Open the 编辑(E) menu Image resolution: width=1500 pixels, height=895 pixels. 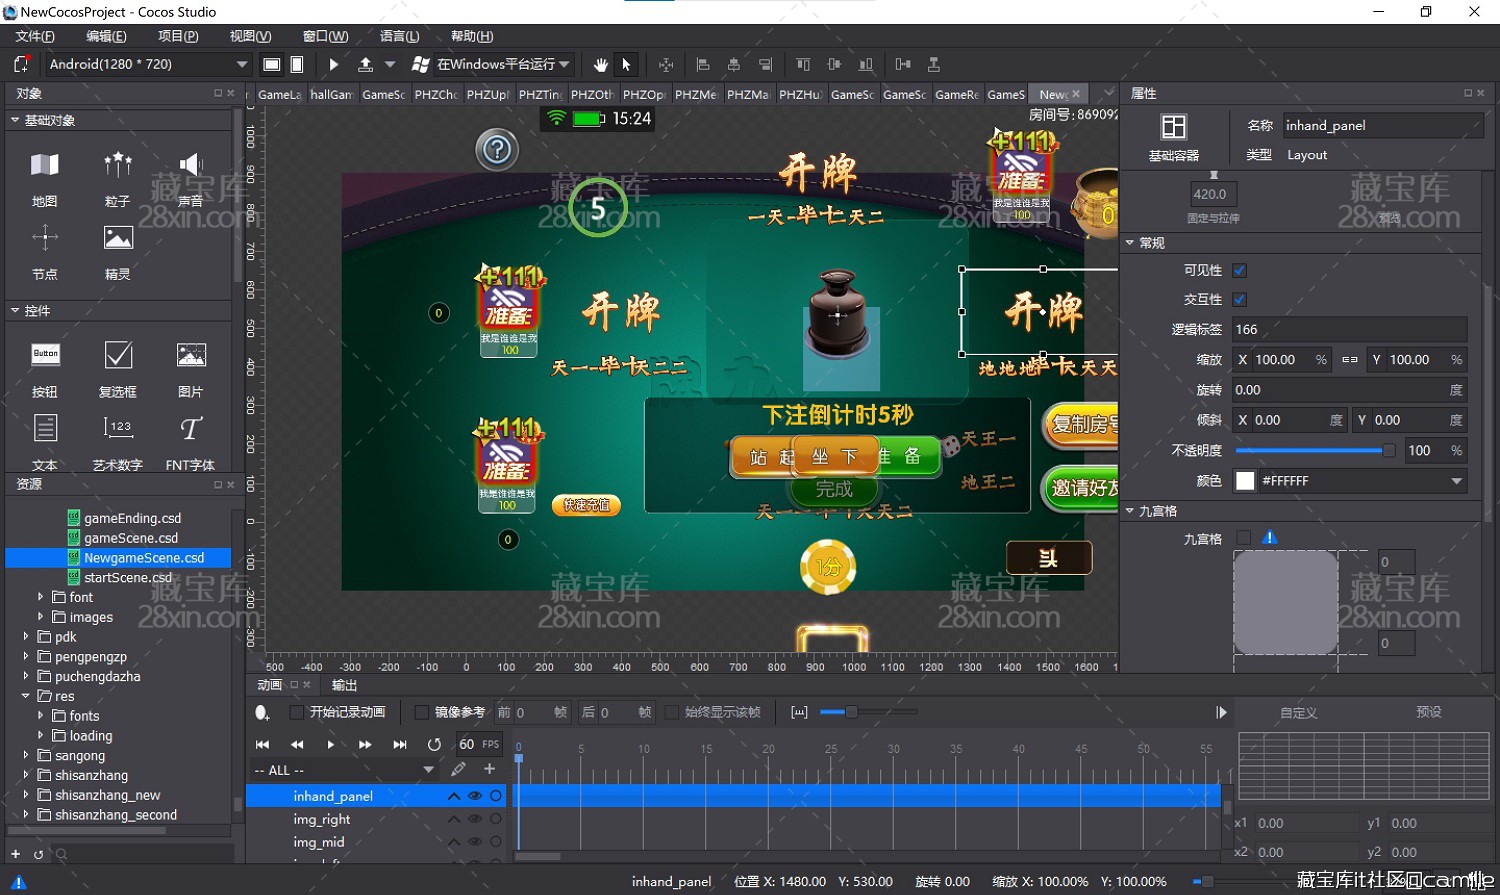coord(106,36)
